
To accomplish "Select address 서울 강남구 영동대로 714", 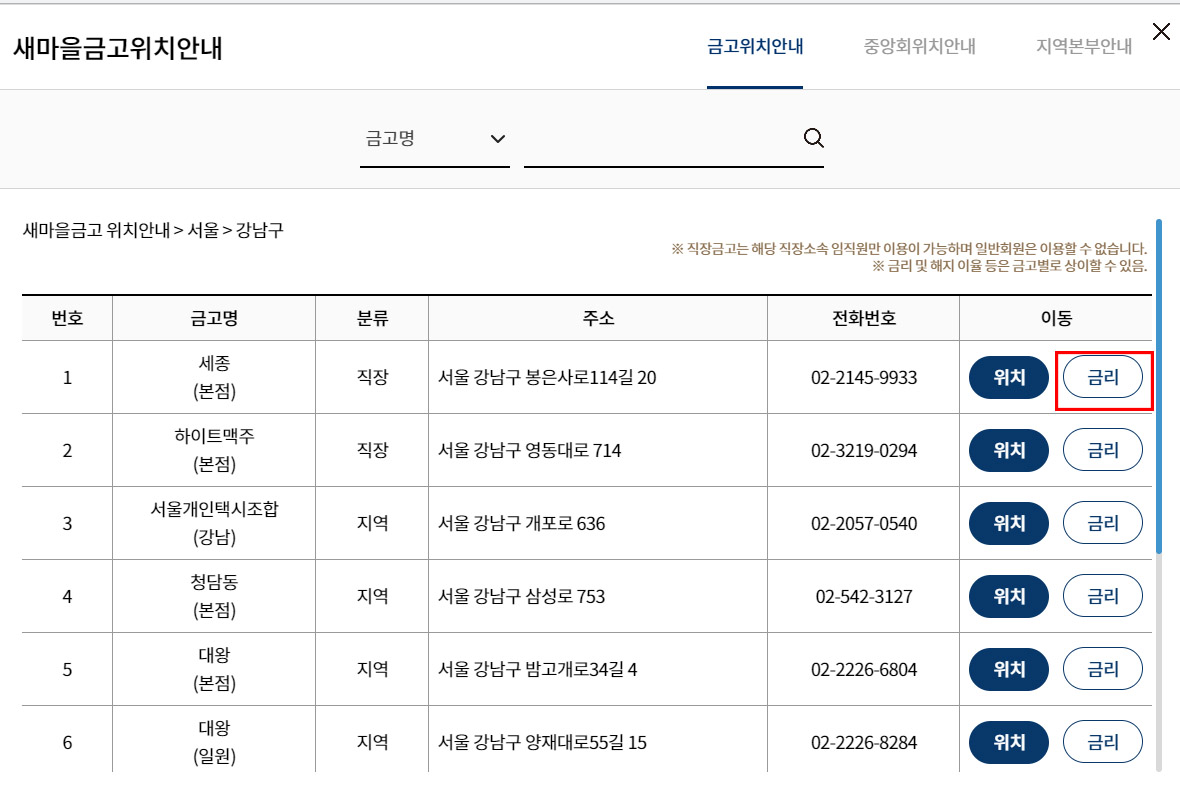I will click(530, 451).
